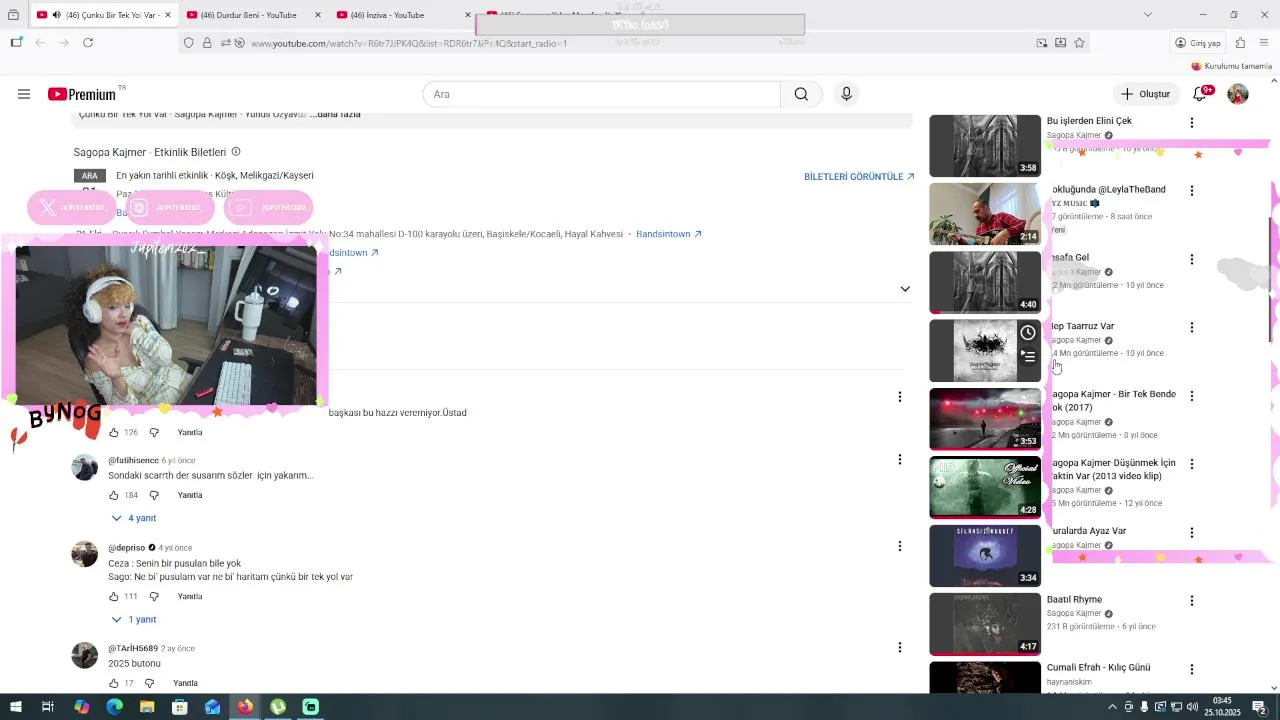
Task: Open File Explorer from the taskbar
Action: 147,707
